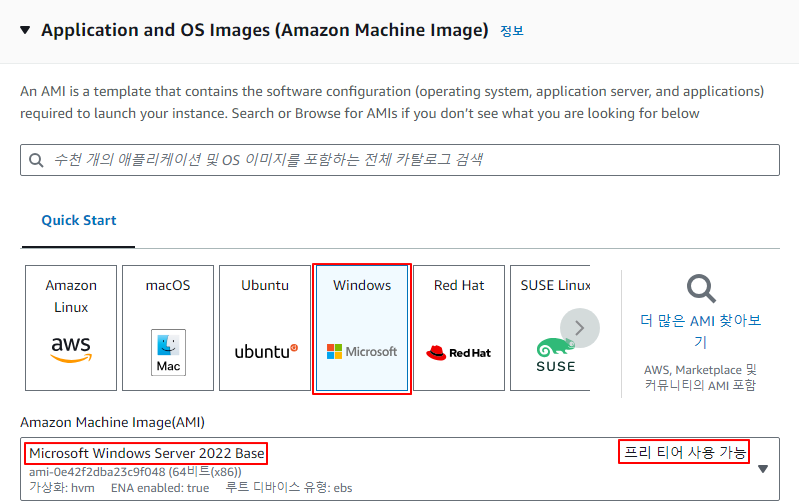
Task: Click the AWS, Marketplace 및 커뮤니티의 AMI 포함 caption
Action: coord(701,377)
